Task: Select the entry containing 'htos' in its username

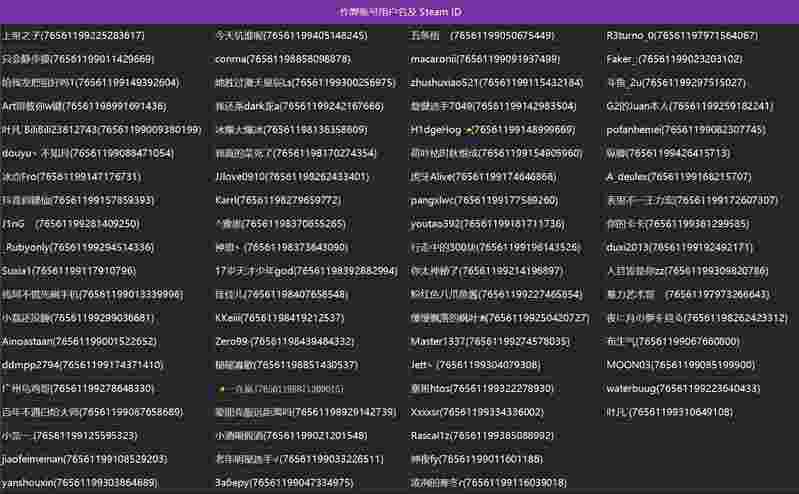Action: point(482,388)
